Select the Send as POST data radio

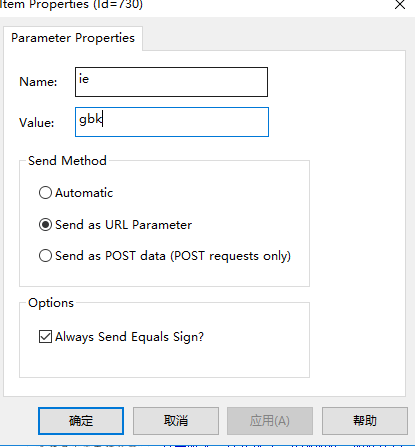(x=45, y=256)
